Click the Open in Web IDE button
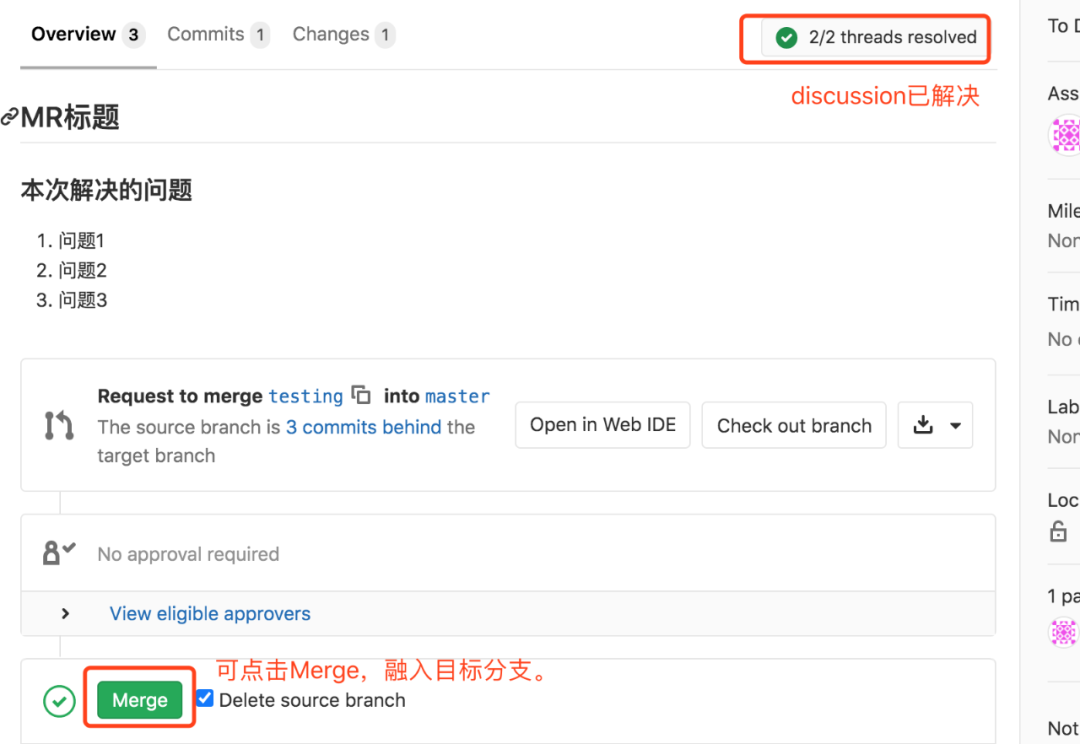1080x744 pixels. [602, 425]
